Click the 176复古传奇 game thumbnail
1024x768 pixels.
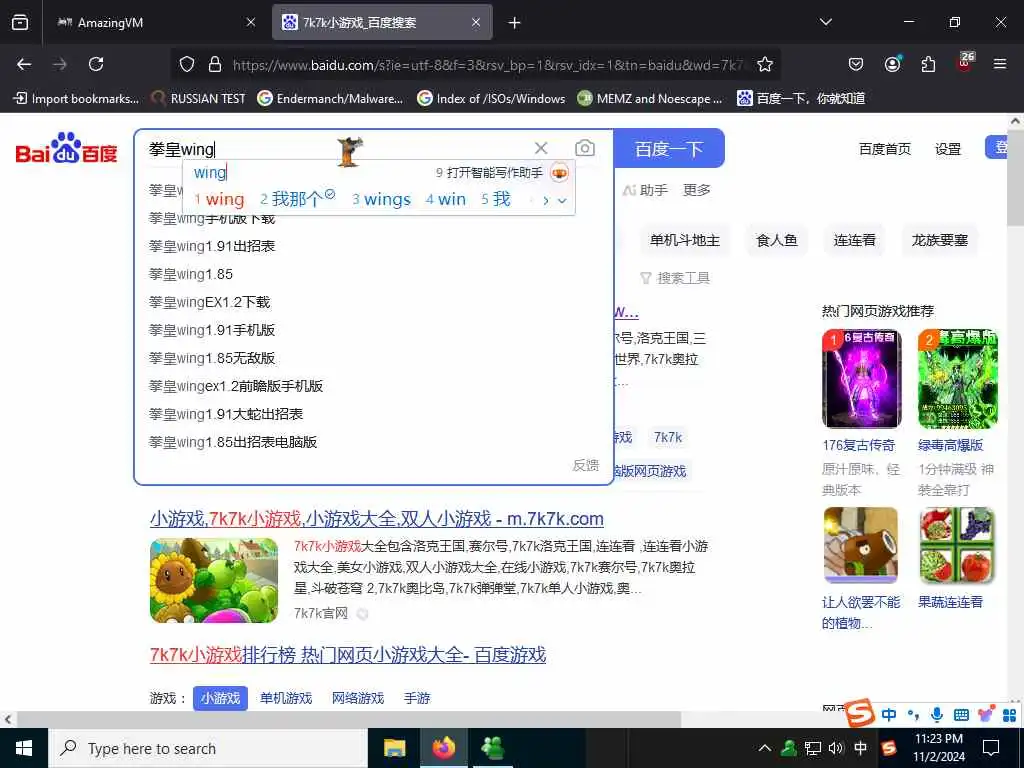(x=861, y=379)
